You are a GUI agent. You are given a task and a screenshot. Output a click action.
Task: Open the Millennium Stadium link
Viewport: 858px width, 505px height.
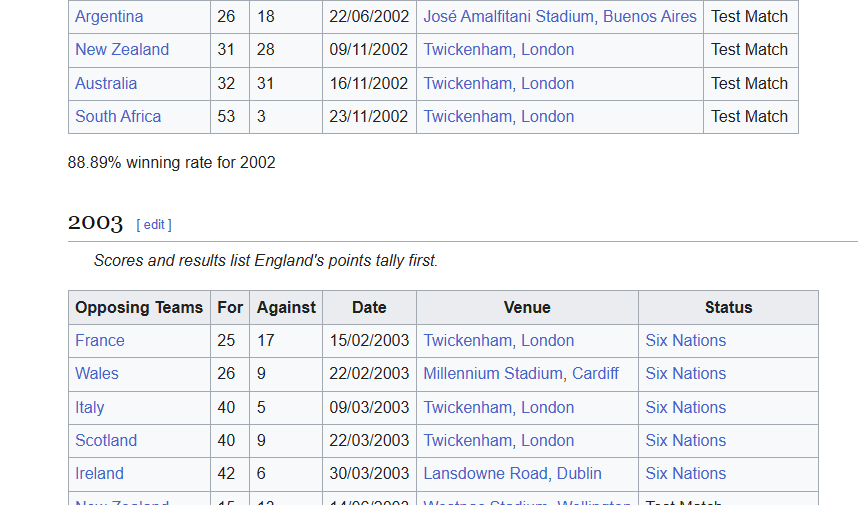point(493,374)
